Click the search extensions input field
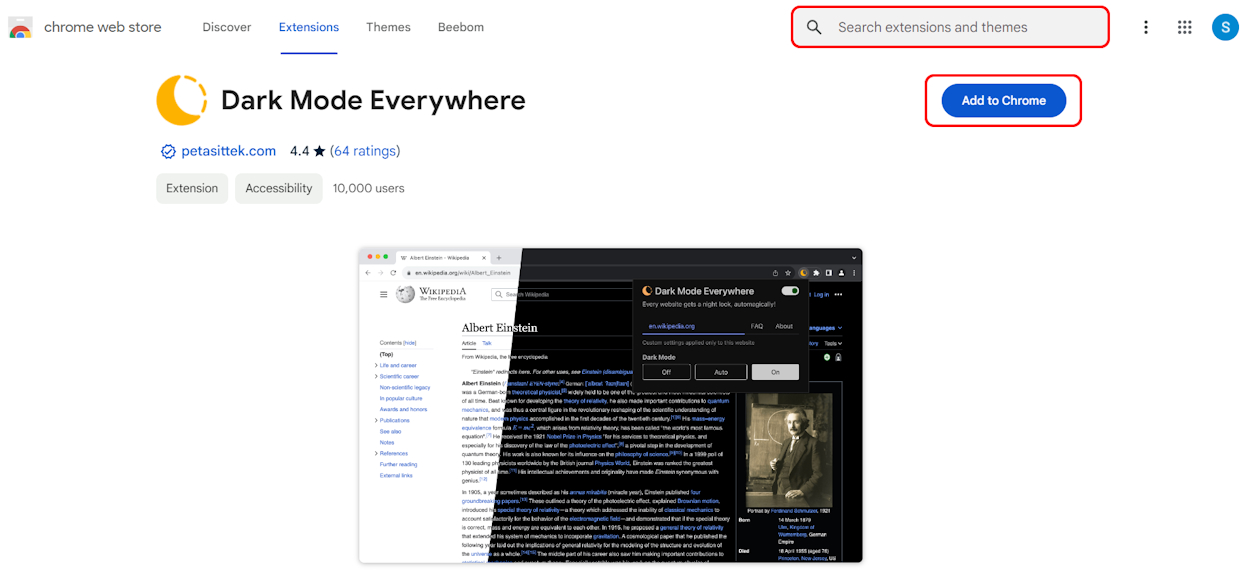This screenshot has height=577, width=1250. pos(950,27)
